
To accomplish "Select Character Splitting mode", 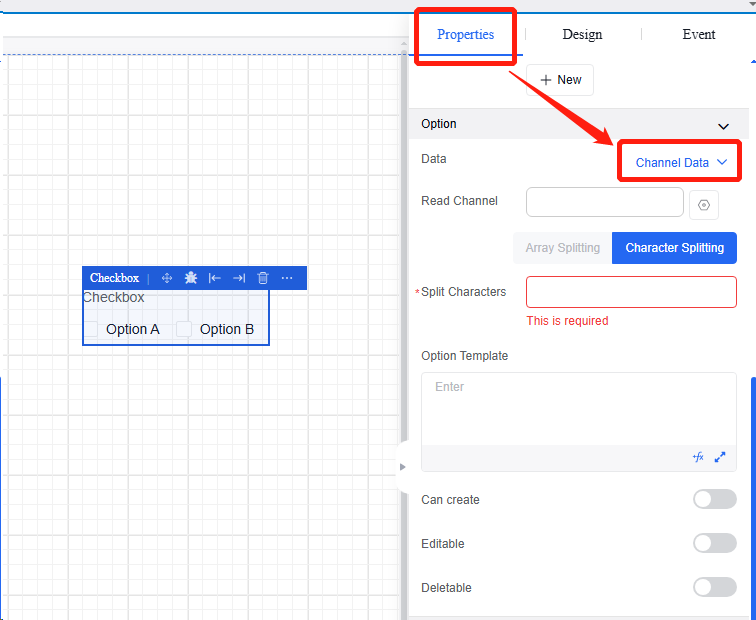I will coord(675,248).
